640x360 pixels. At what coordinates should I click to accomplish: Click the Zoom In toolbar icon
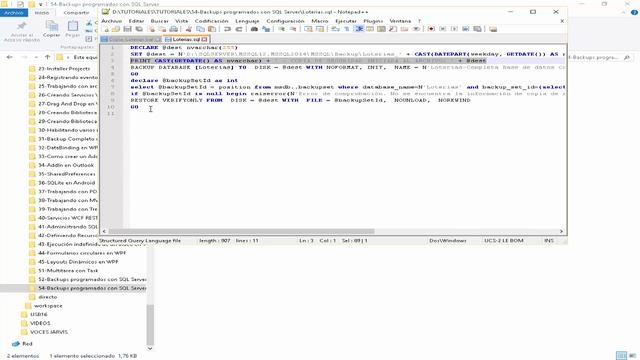pos(282,29)
